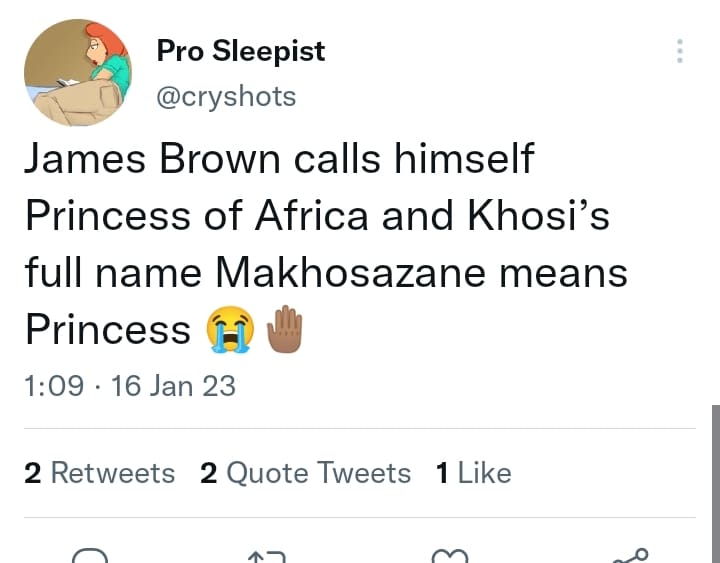
Task: Open the three-dot tweet options menu
Action: (680, 51)
